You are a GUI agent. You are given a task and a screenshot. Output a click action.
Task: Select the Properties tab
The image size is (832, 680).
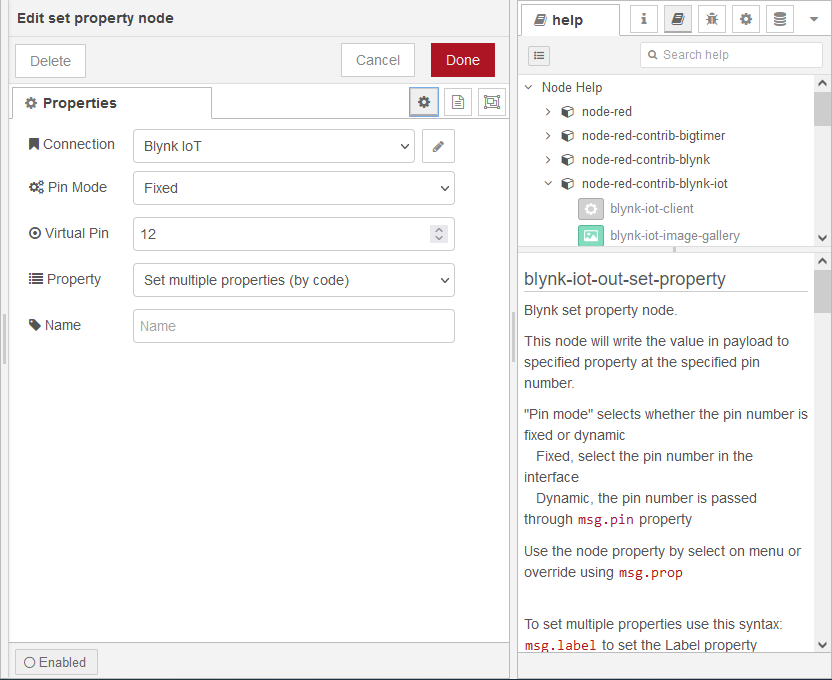tap(111, 103)
